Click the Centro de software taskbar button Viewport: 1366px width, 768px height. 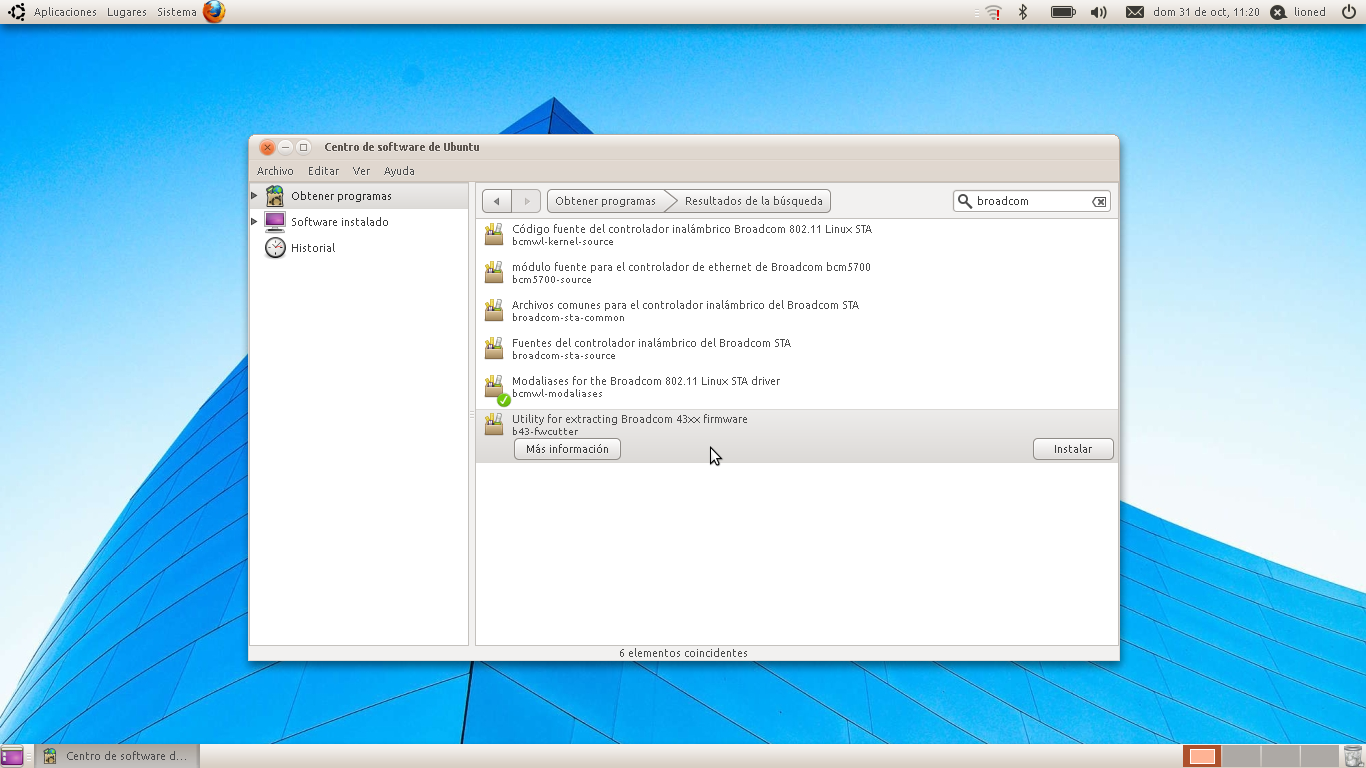tap(118, 756)
